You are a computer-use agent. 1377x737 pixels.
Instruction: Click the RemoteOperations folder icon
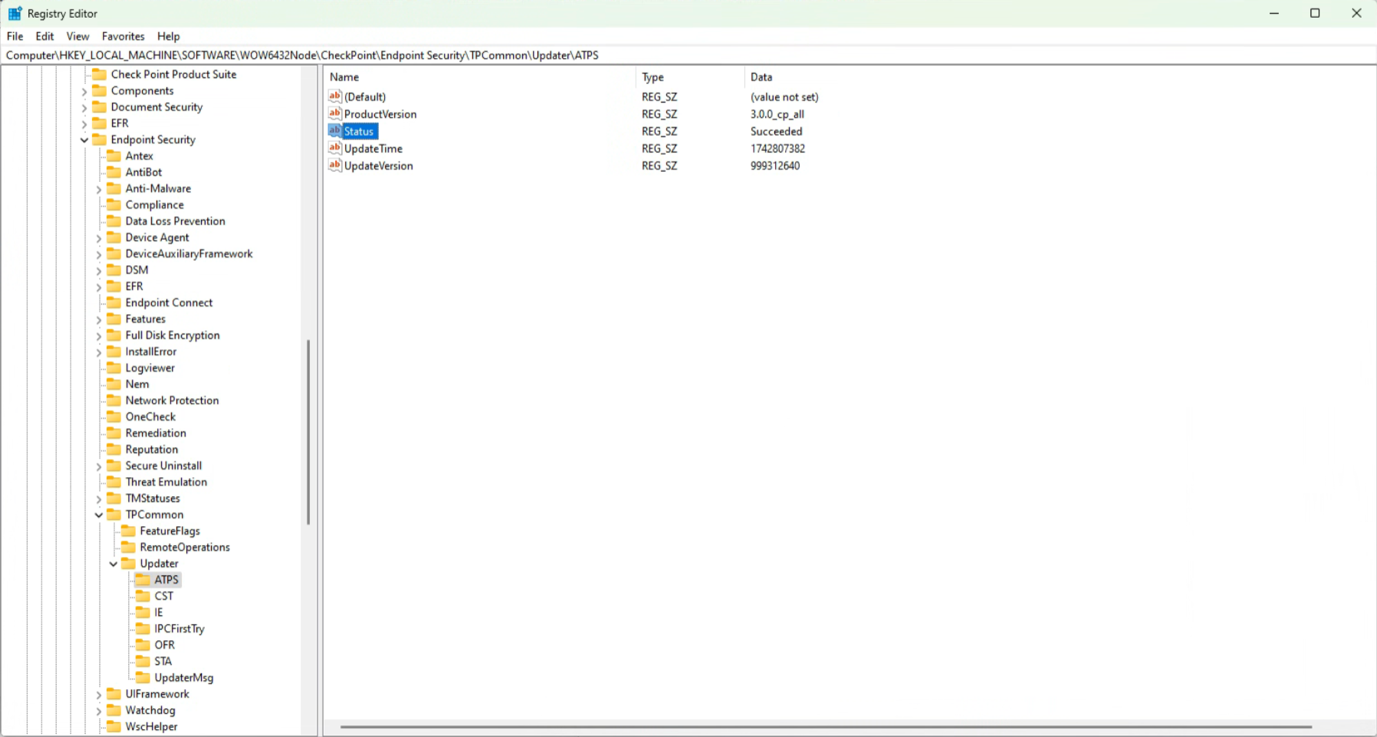coord(128,547)
